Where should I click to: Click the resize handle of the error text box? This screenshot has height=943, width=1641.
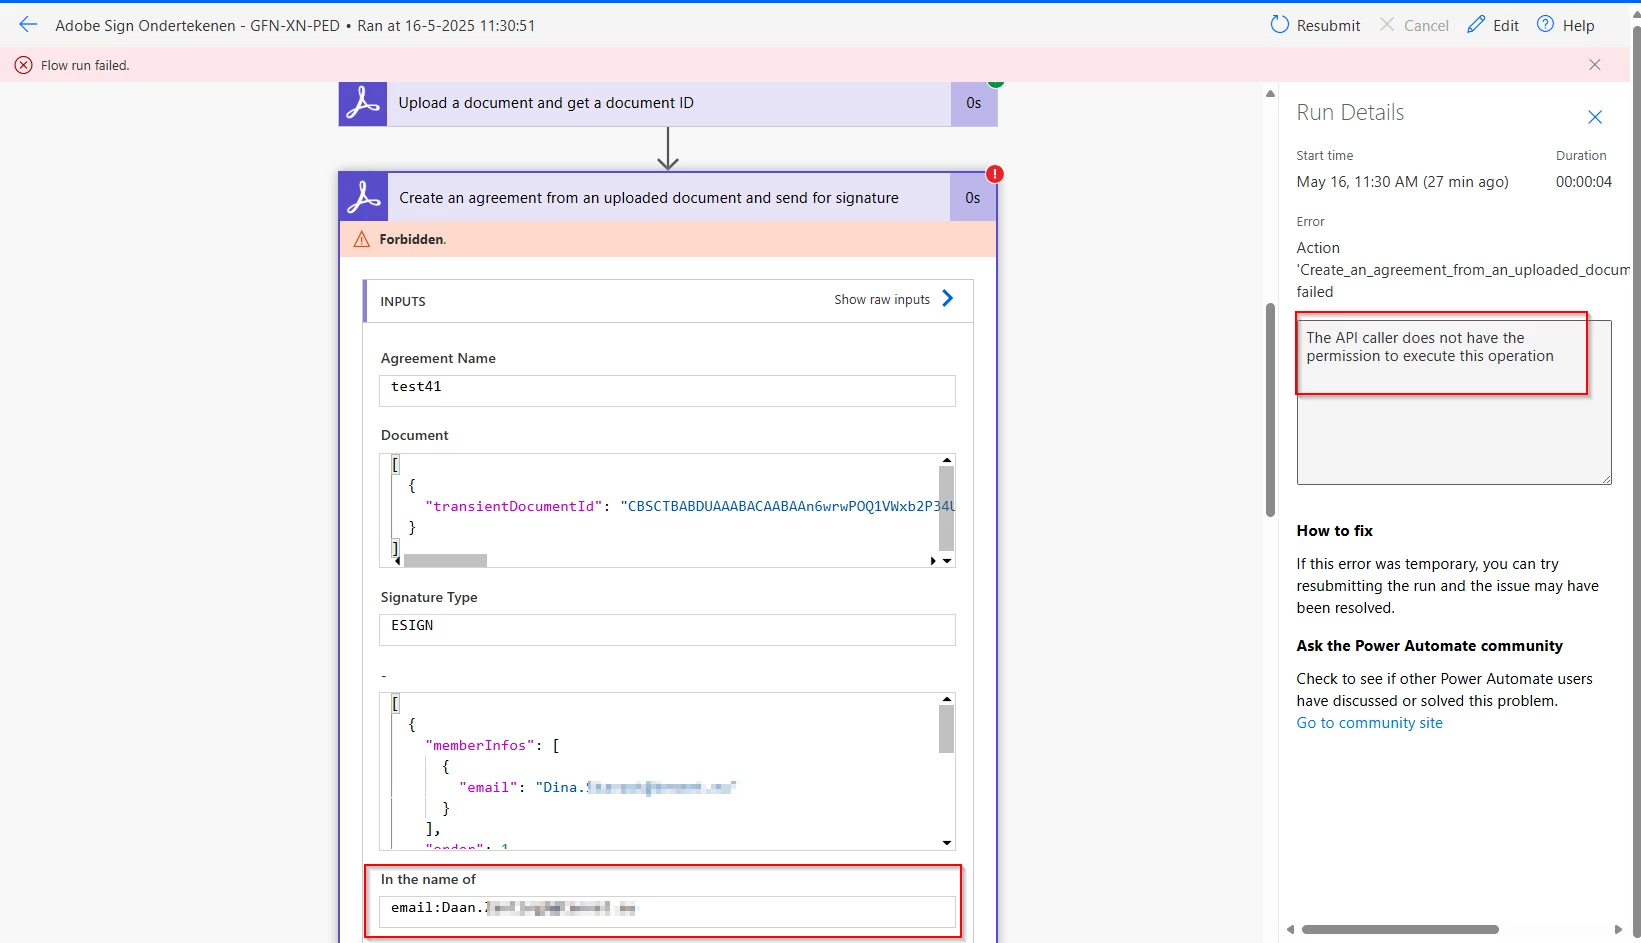(x=1606, y=479)
